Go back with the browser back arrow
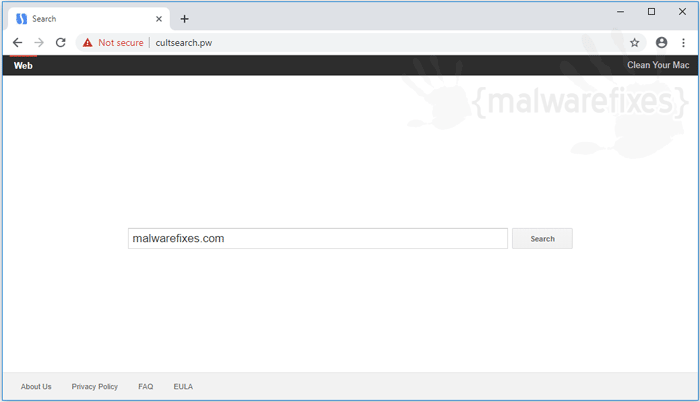700x402 pixels. pyautogui.click(x=17, y=42)
